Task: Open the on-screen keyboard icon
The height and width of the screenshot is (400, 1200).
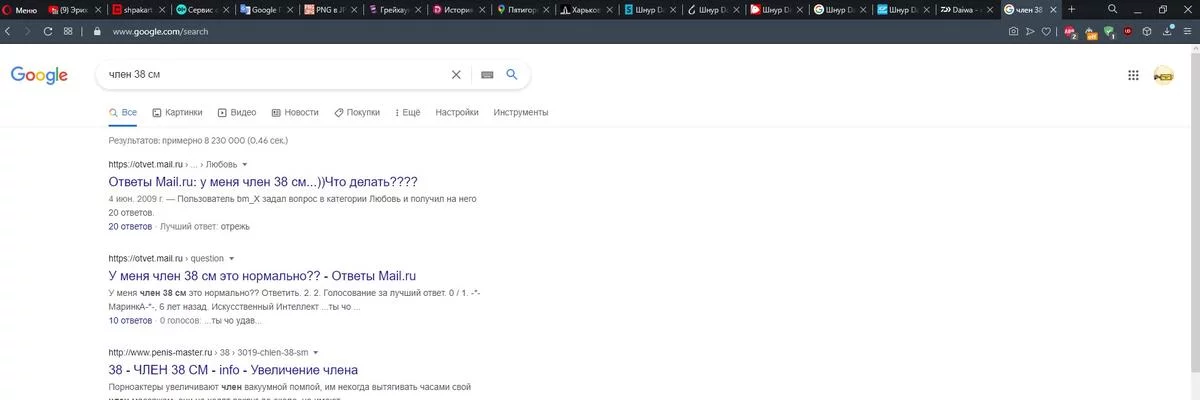Action: click(487, 74)
